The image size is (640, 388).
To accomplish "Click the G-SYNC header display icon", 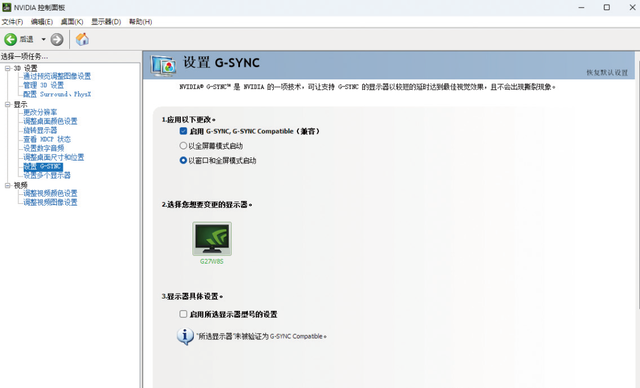I will 163,65.
